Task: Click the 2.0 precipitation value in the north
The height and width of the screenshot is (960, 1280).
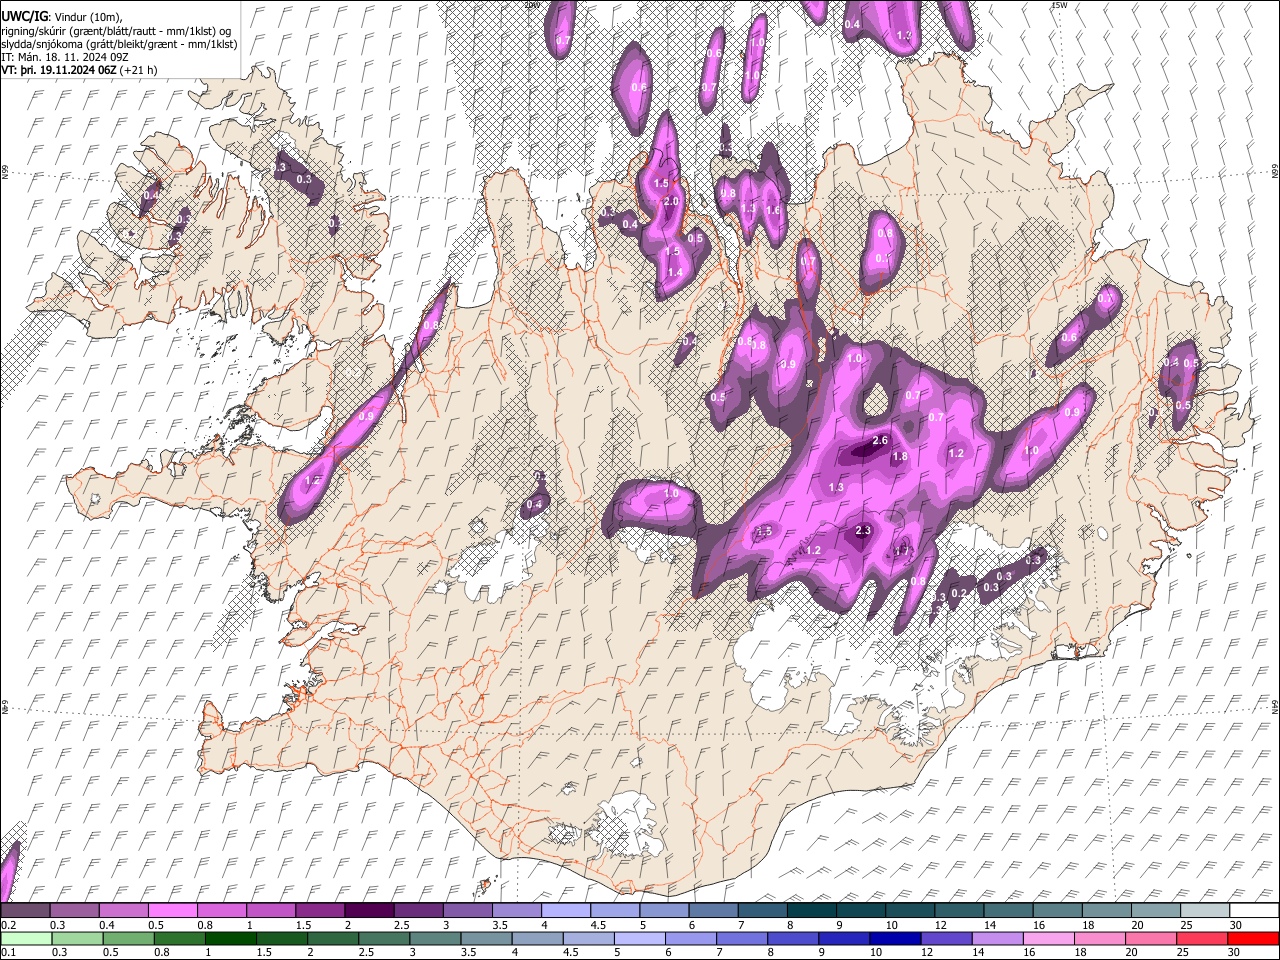Action: coord(671,201)
